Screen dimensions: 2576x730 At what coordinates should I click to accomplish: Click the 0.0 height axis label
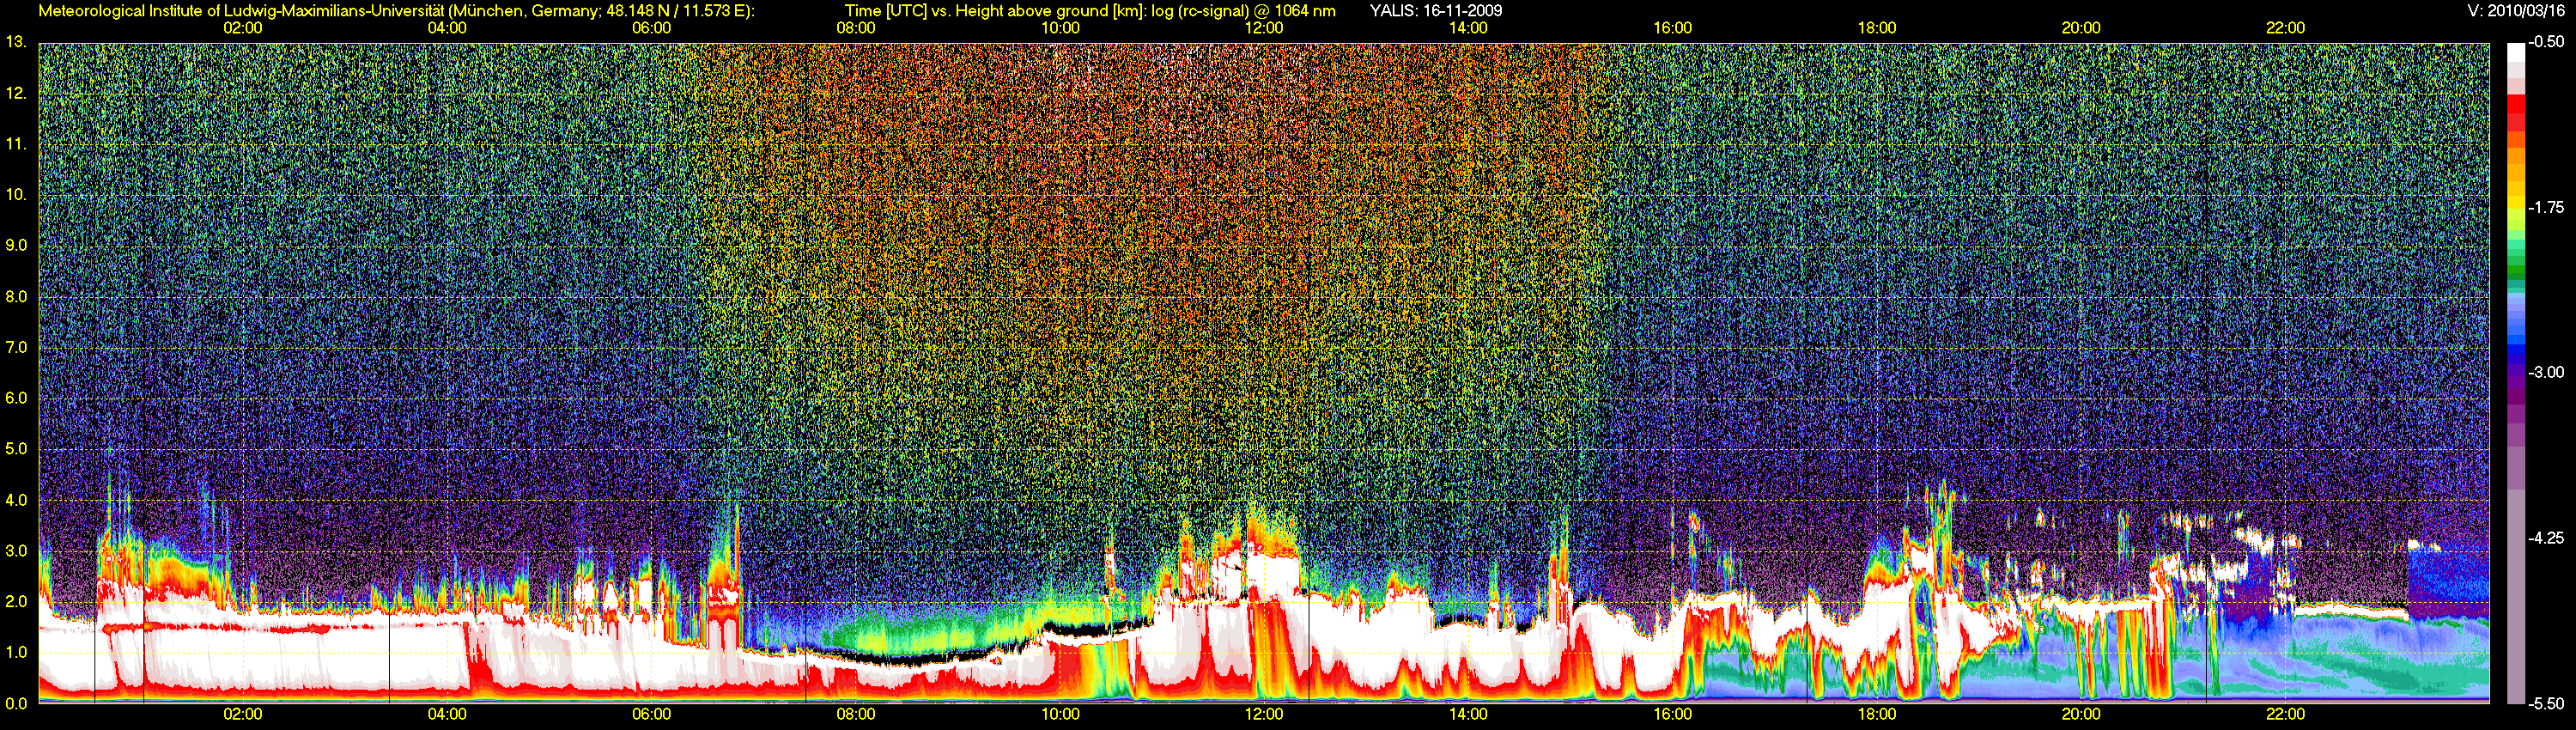tap(16, 703)
